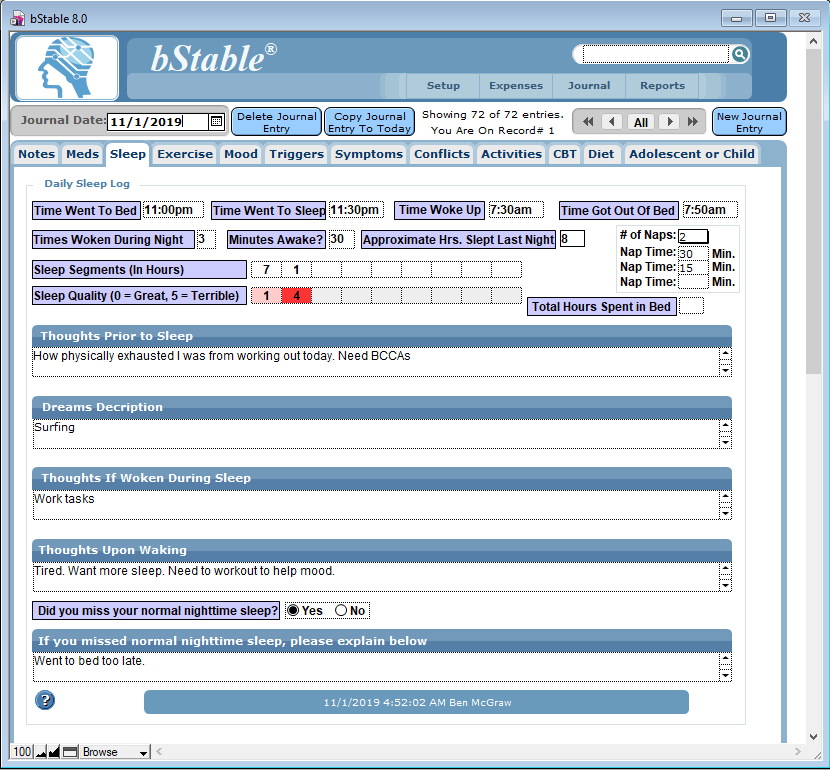830x770 pixels.
Task: Open the Adolescent or Child tab
Action: click(x=692, y=154)
